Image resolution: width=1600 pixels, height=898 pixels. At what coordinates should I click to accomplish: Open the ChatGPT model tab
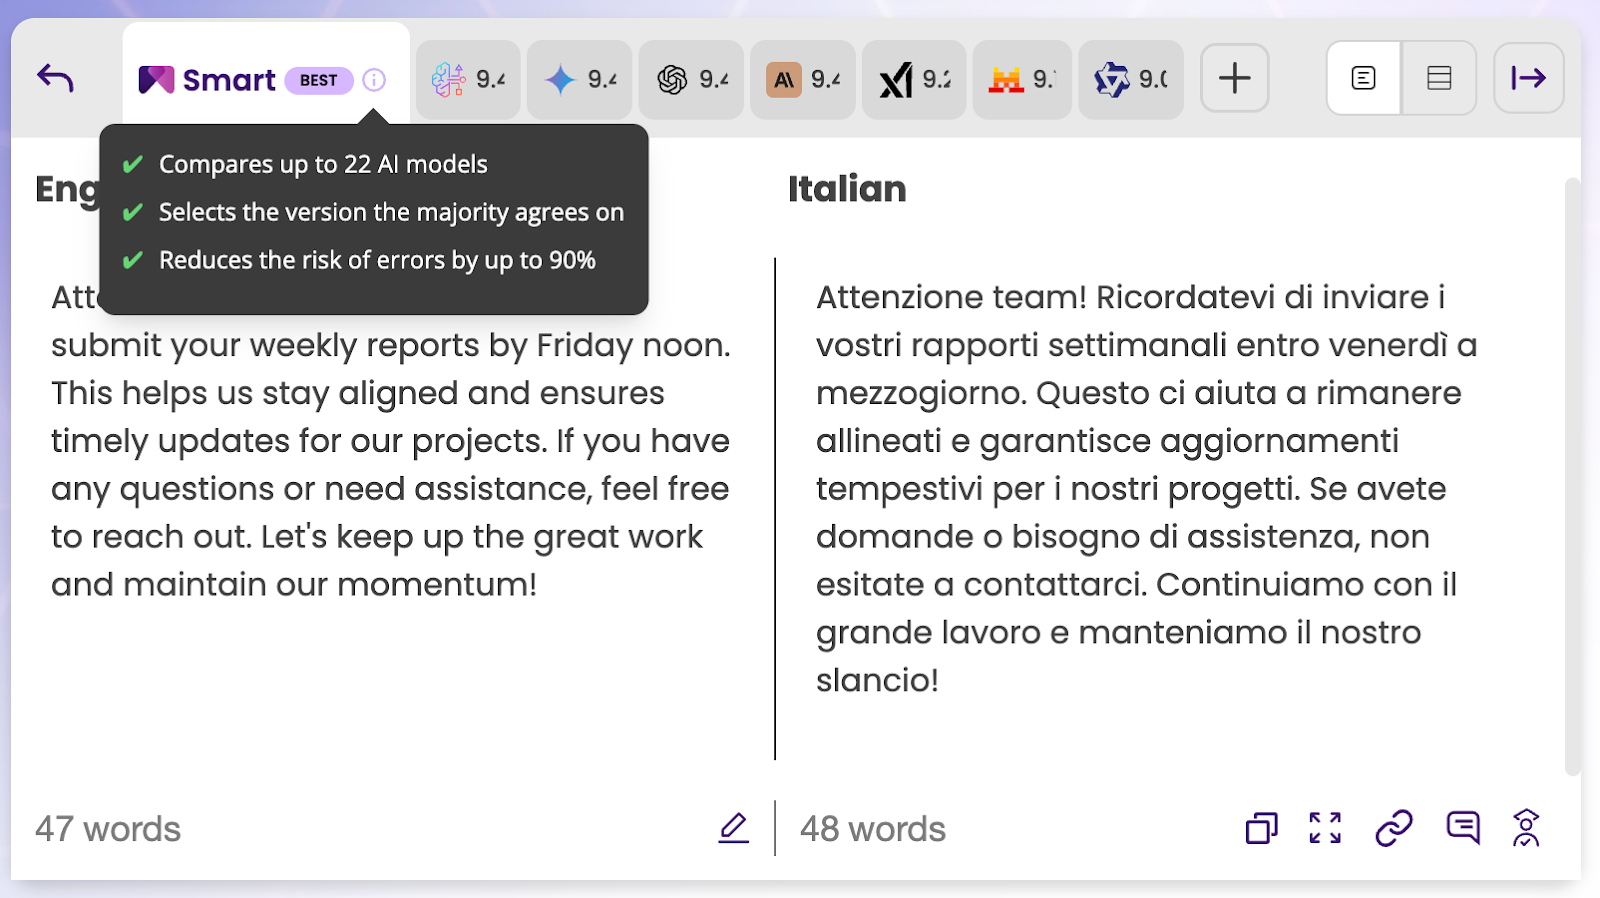(691, 80)
